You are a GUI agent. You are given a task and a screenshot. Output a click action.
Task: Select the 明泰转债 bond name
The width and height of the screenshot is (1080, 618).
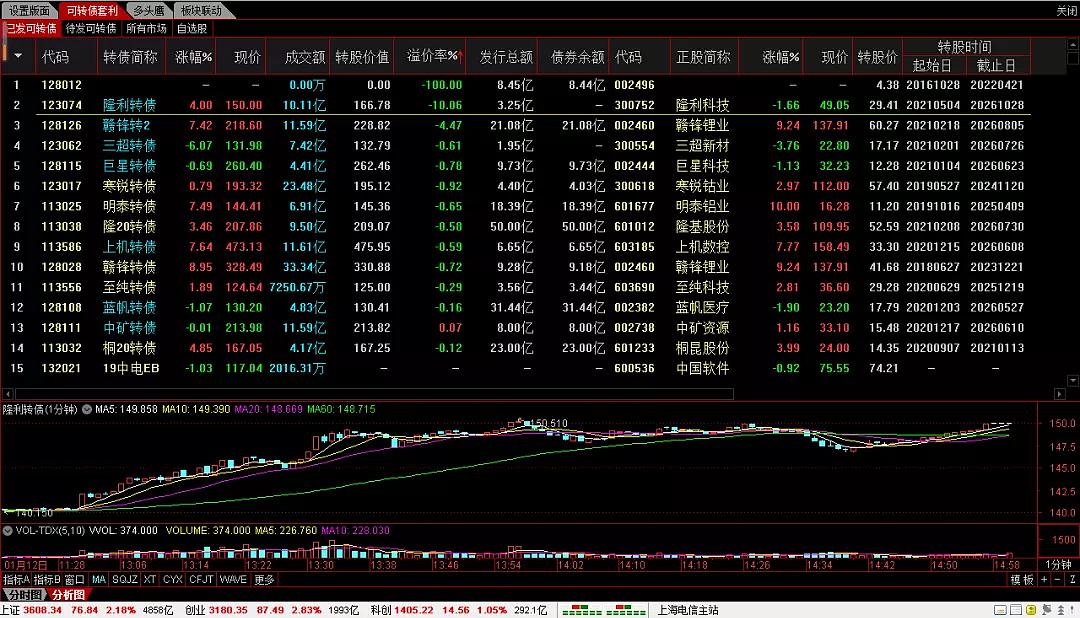(129, 206)
